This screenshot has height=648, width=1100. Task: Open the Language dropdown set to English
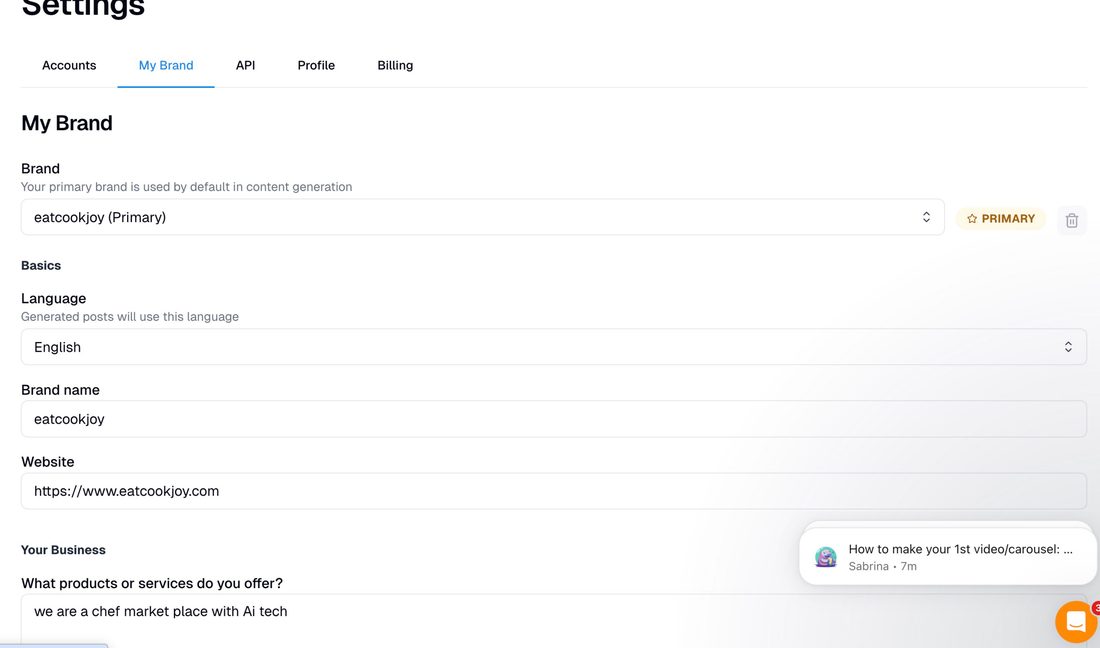(554, 347)
